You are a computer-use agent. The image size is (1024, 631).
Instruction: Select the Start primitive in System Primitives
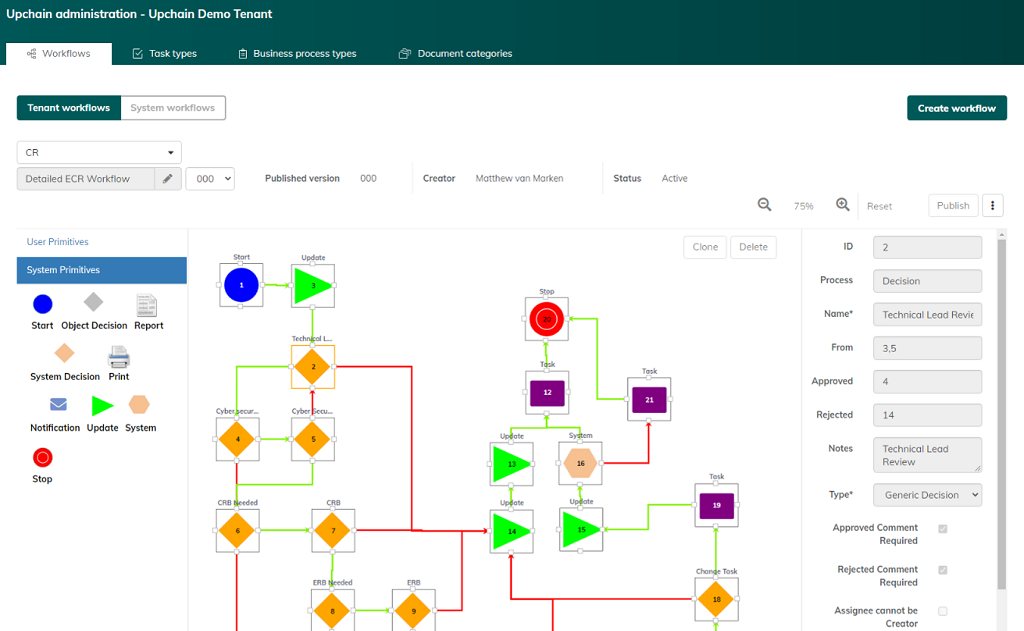(x=41, y=305)
